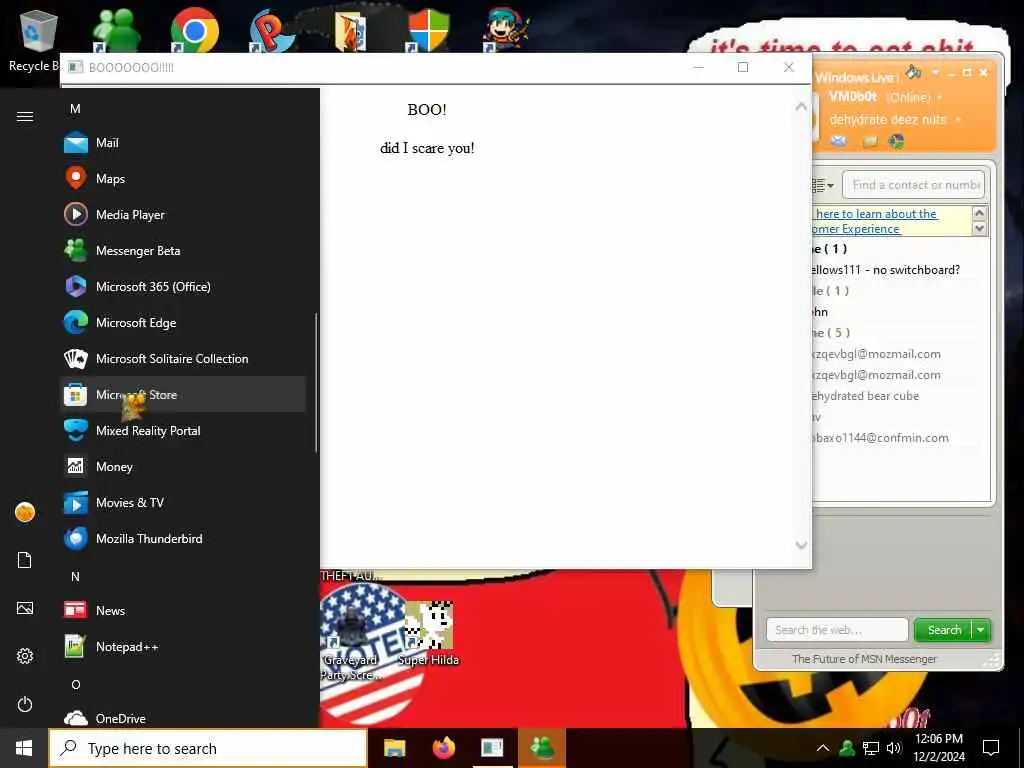The image size is (1024, 768).
Task: Open OneDrive in the Start menu list
Action: (182, 718)
